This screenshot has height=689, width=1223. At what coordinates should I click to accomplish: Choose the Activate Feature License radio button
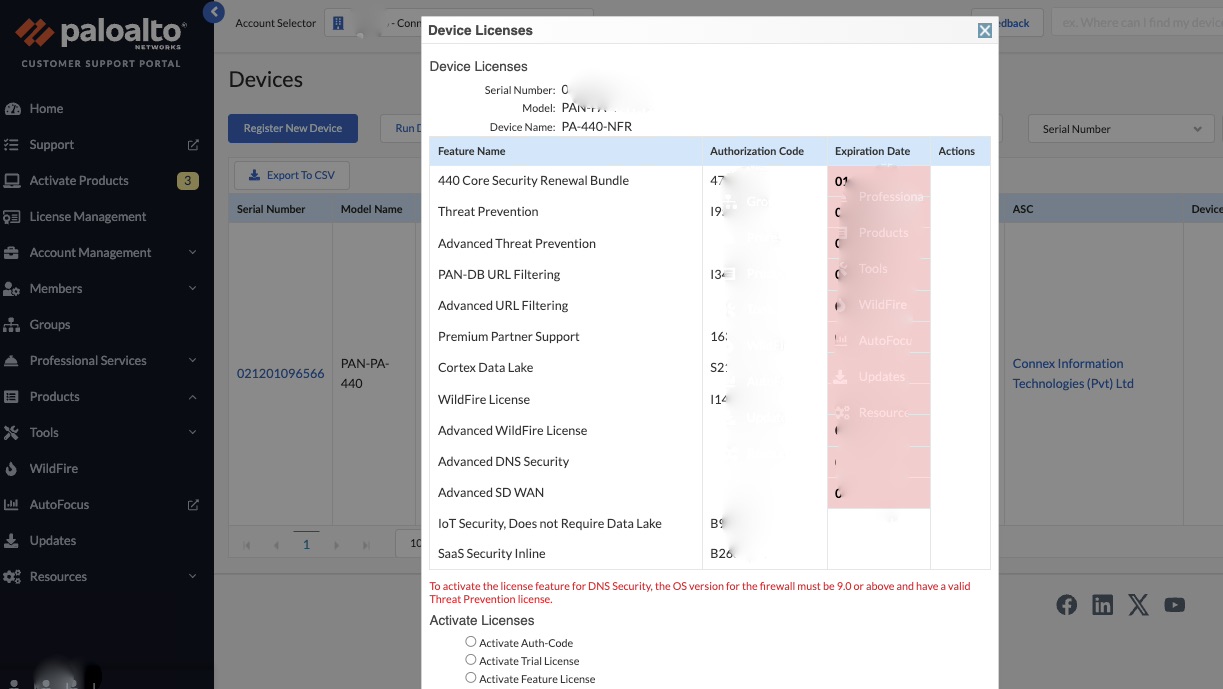471,678
